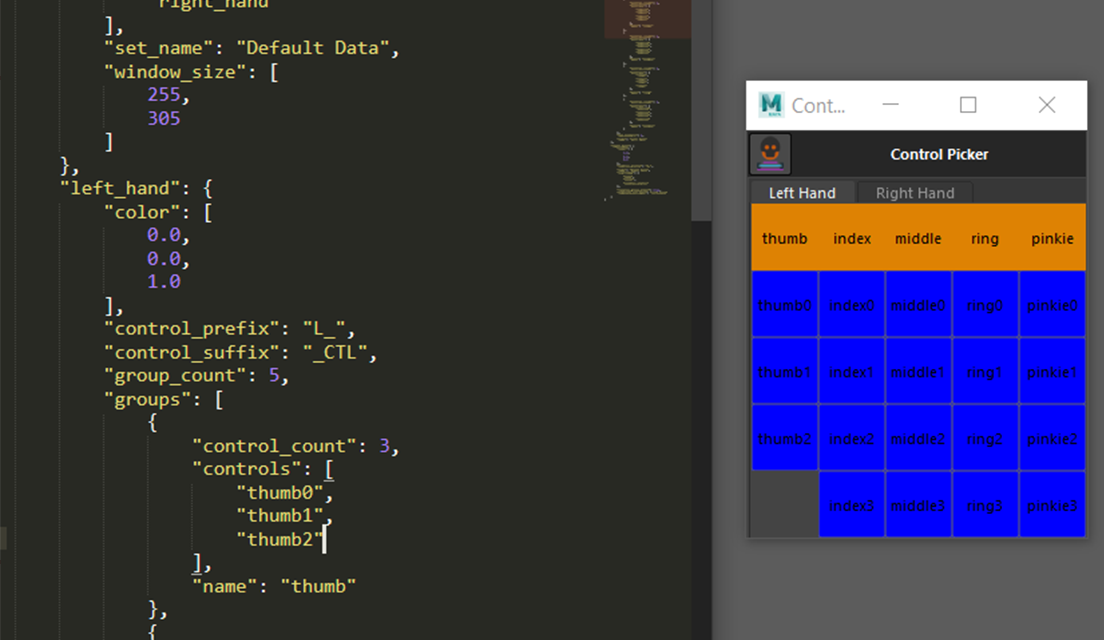The width and height of the screenshot is (1104, 640).
Task: Click the index3 control button
Action: [x=851, y=505]
